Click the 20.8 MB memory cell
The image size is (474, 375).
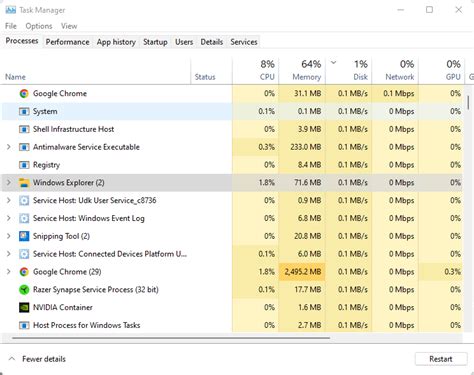[x=302, y=236]
